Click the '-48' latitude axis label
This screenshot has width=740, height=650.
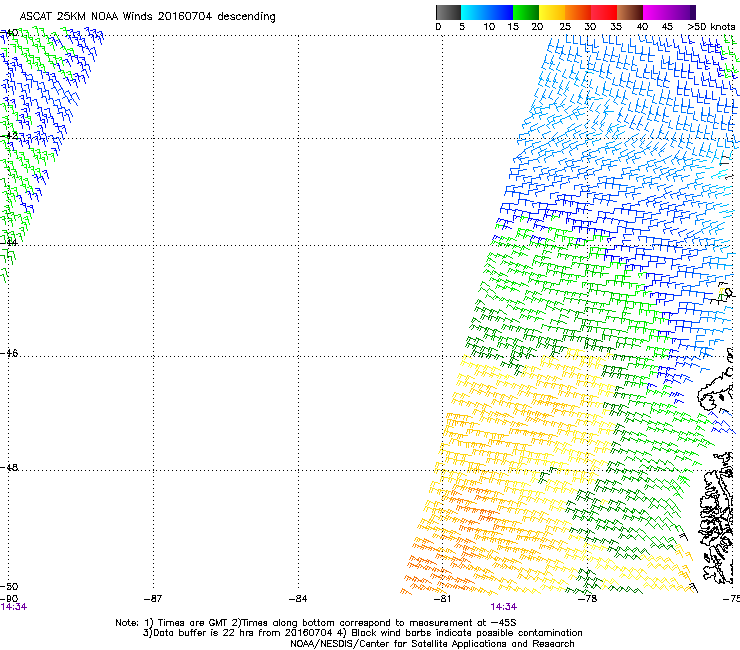(9, 467)
